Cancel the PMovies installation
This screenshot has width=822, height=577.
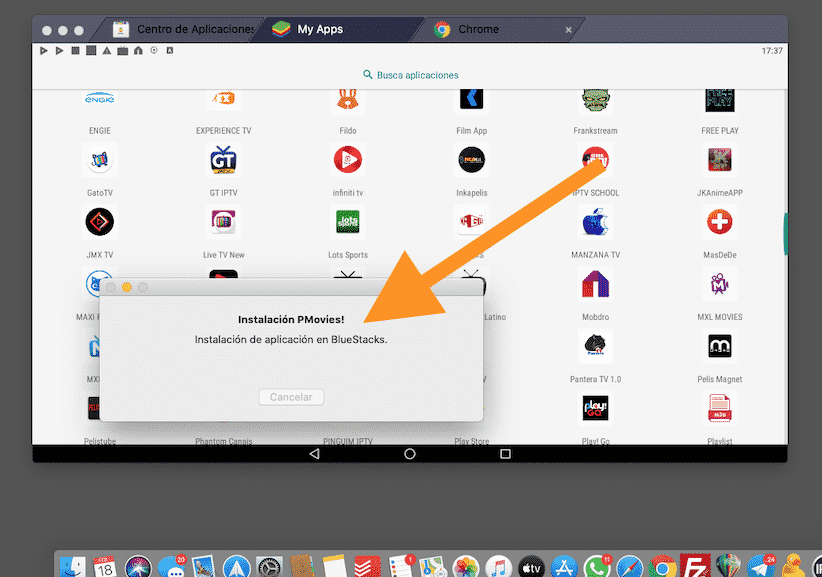[290, 397]
